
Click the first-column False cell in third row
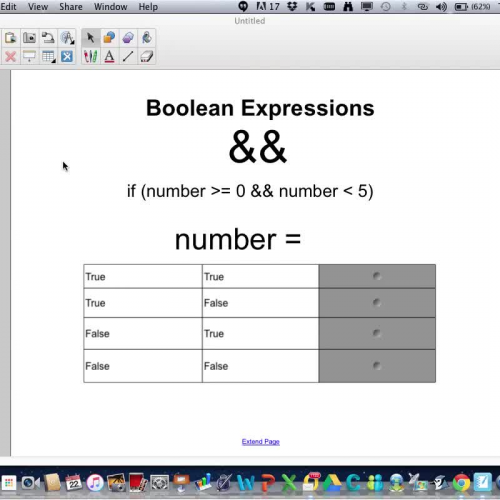(143, 333)
